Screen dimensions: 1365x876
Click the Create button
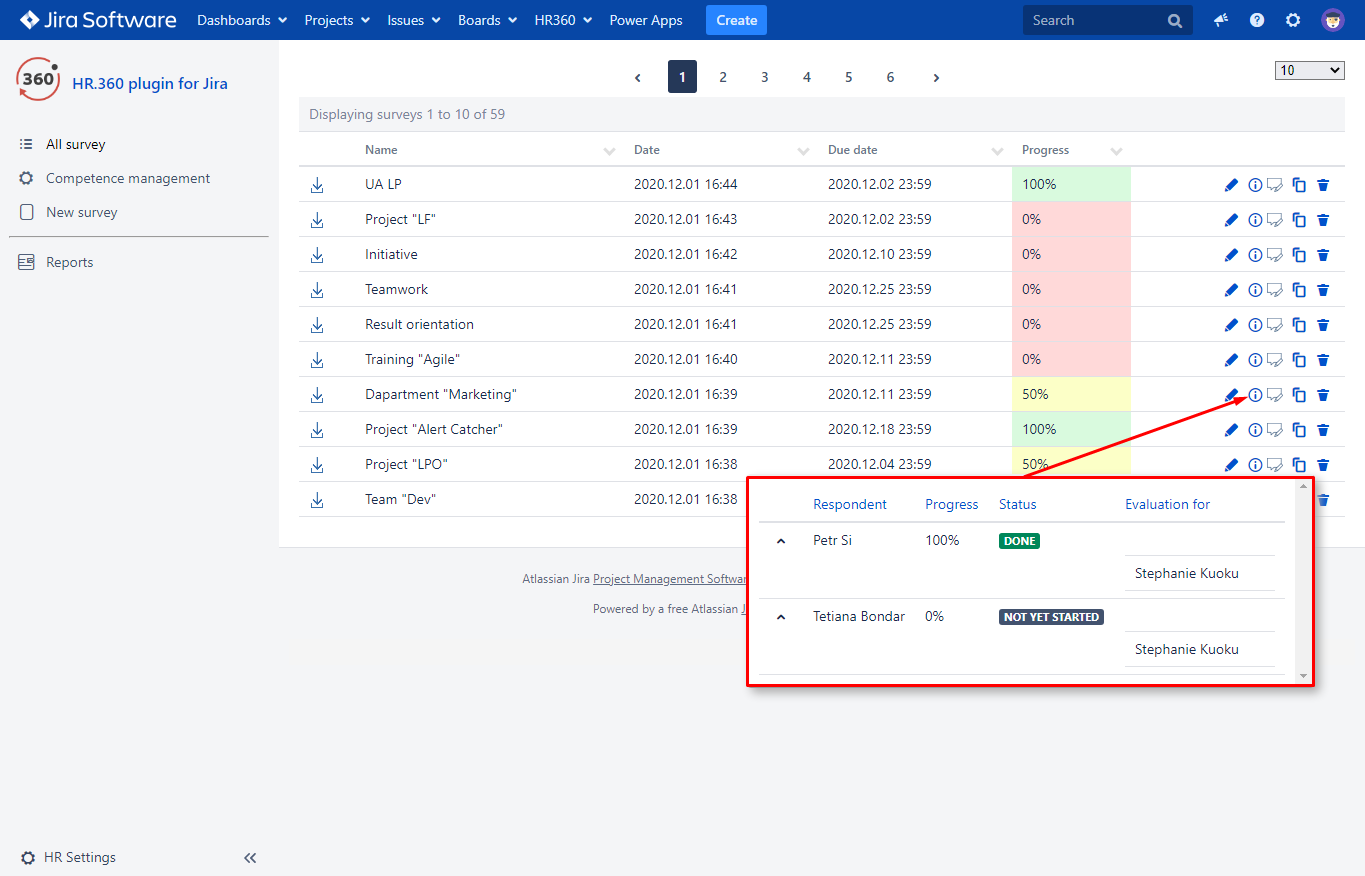pos(736,20)
